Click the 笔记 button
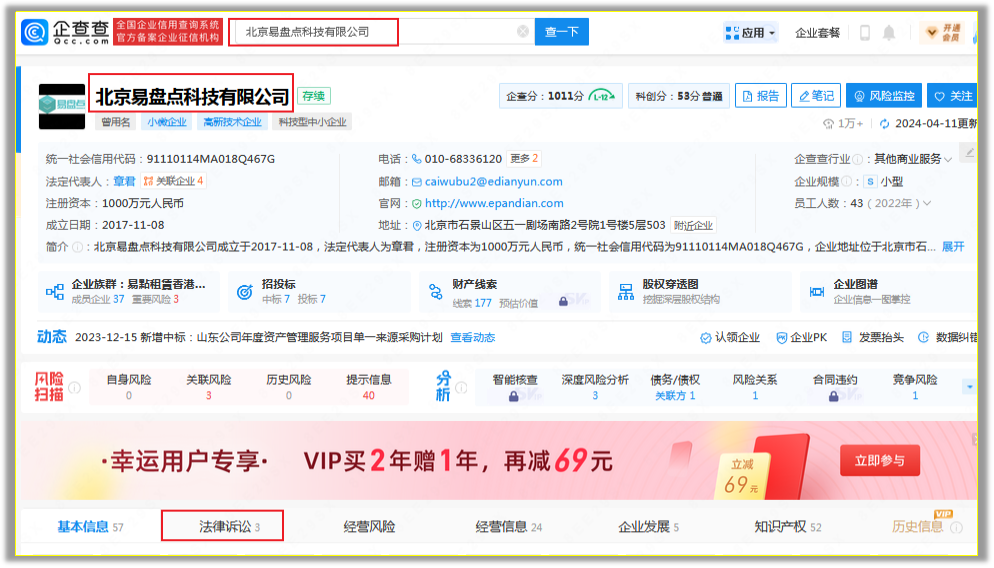This screenshot has height=568, width=994. pyautogui.click(x=816, y=96)
